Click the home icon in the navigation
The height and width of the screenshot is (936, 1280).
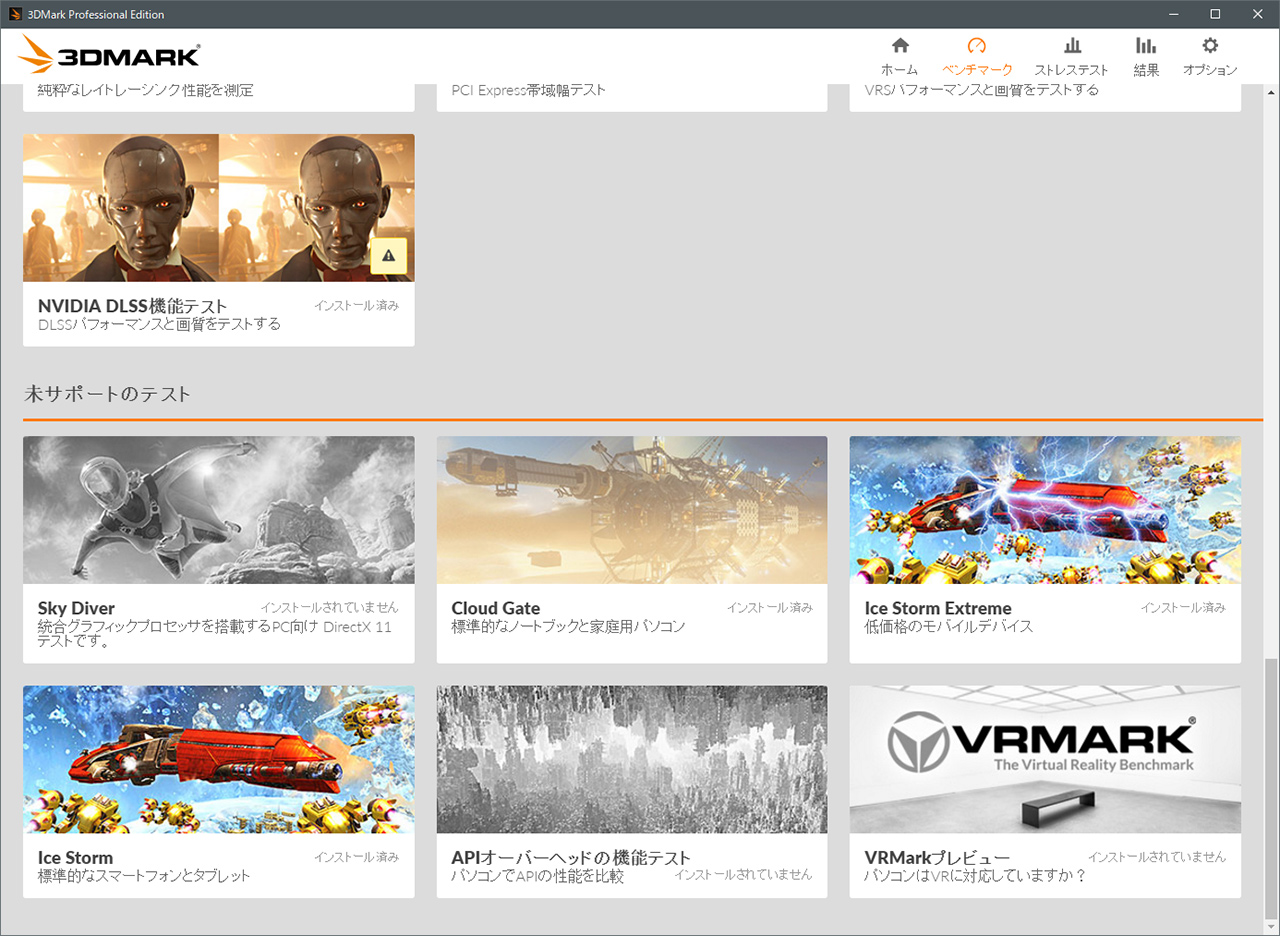[x=900, y=45]
